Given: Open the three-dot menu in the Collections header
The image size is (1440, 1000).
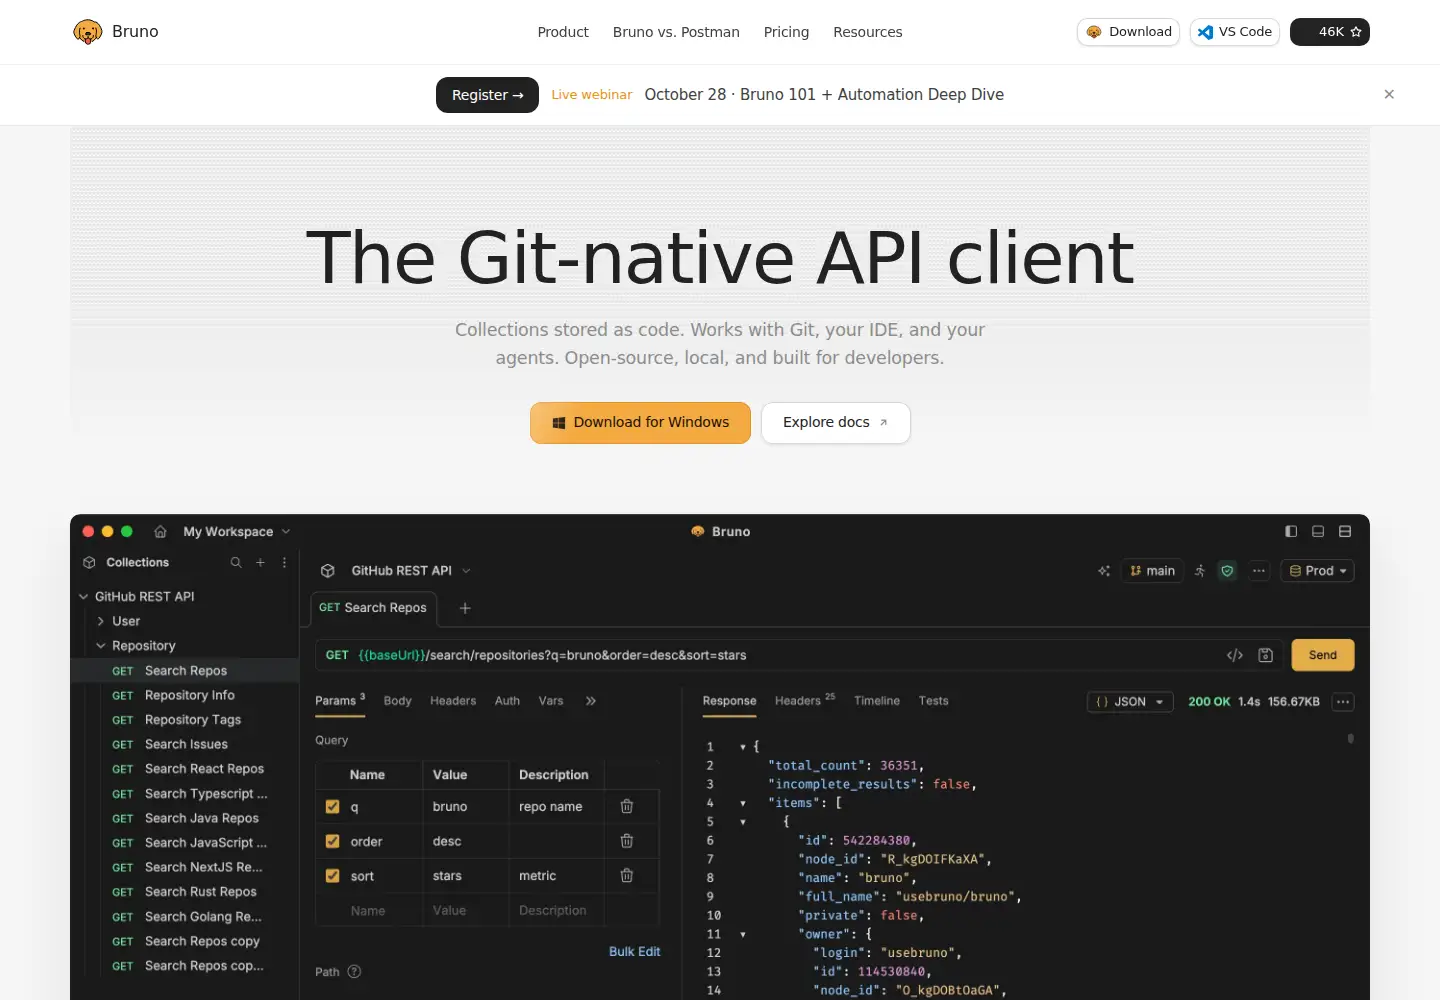Looking at the screenshot, I should click(x=284, y=563).
